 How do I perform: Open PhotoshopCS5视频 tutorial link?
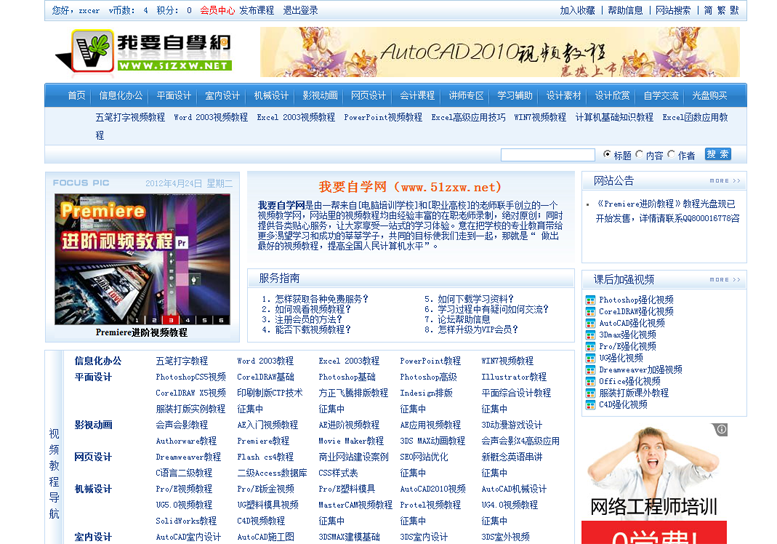[191, 377]
